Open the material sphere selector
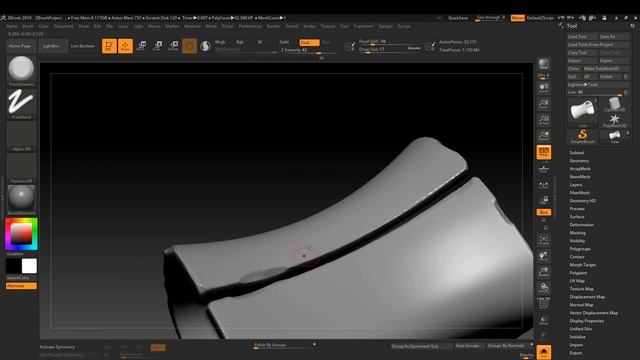The height and width of the screenshot is (360, 640). pyautogui.click(x=21, y=200)
